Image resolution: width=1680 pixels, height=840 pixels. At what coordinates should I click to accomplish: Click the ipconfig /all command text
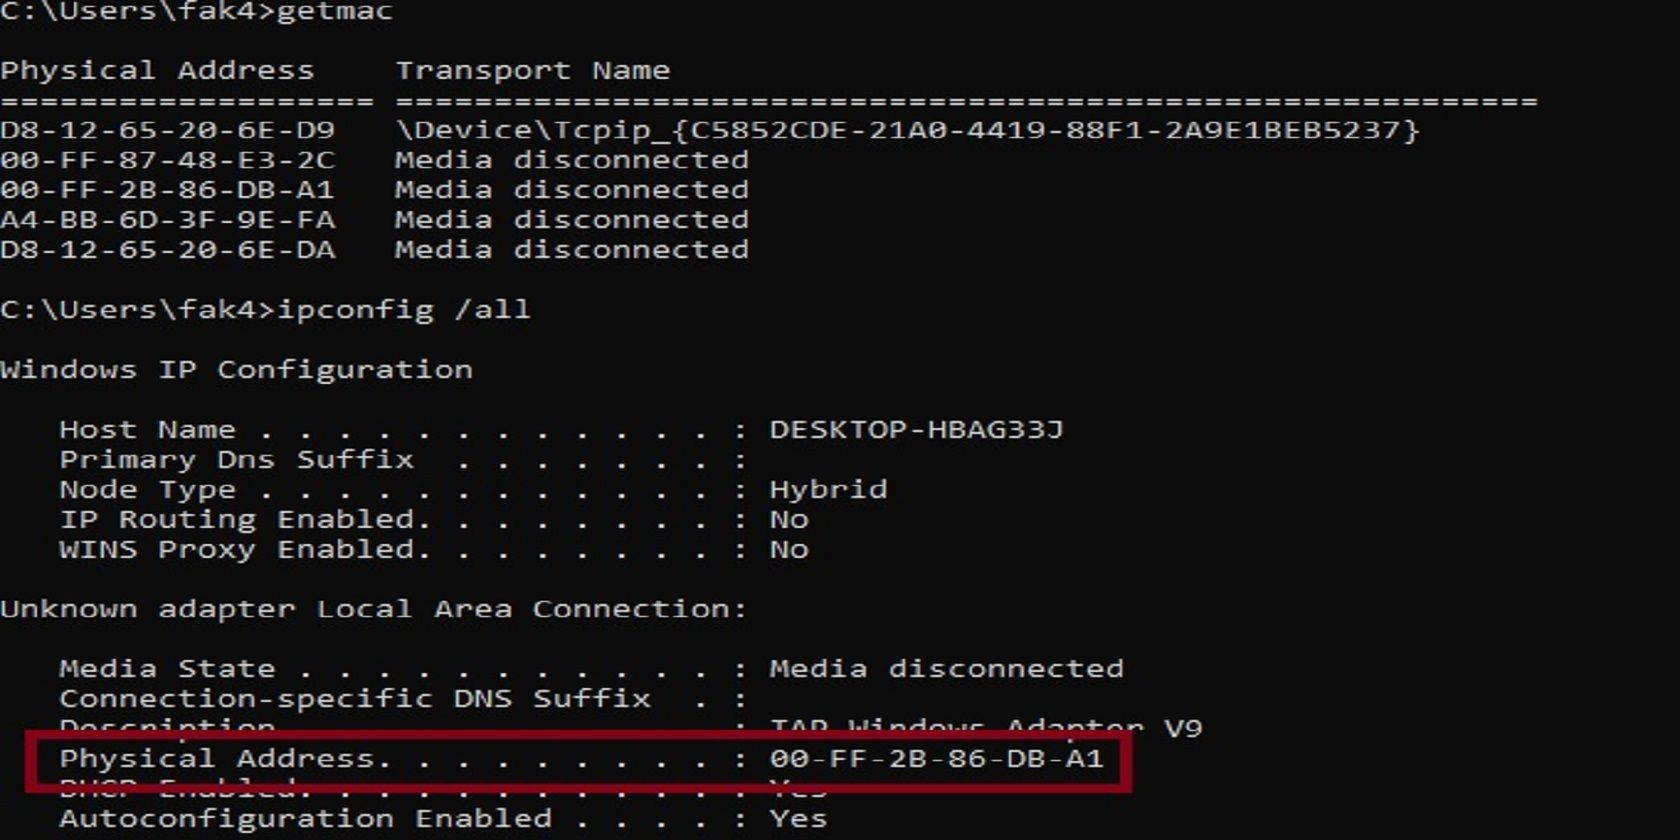(x=403, y=310)
